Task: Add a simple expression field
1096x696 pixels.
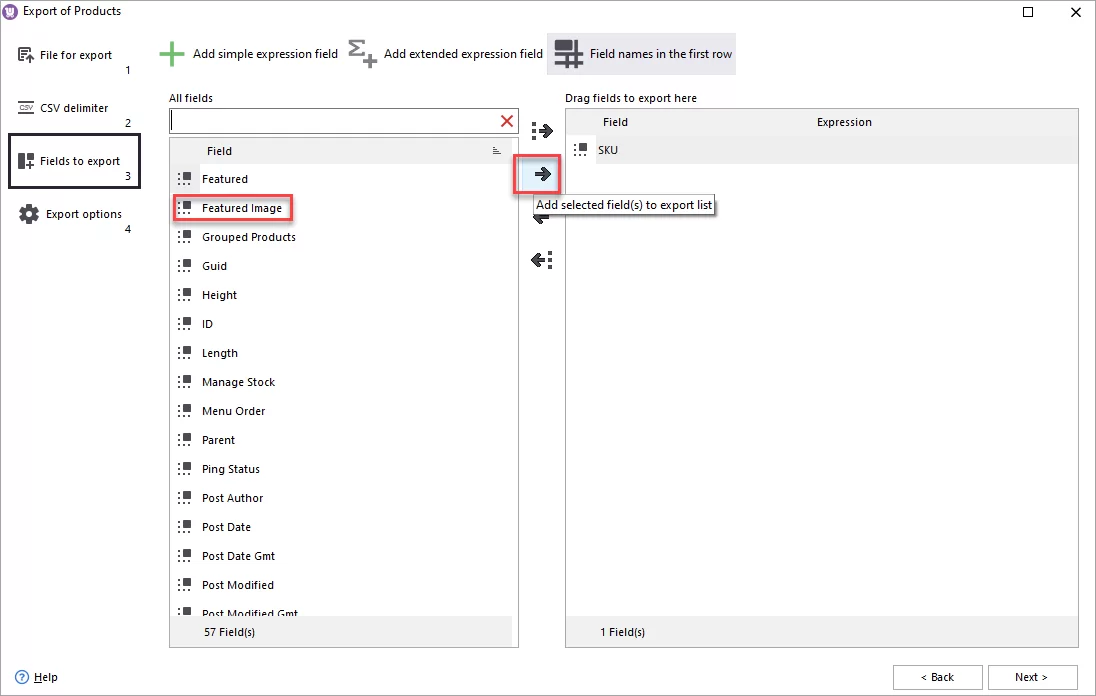Action: click(248, 54)
